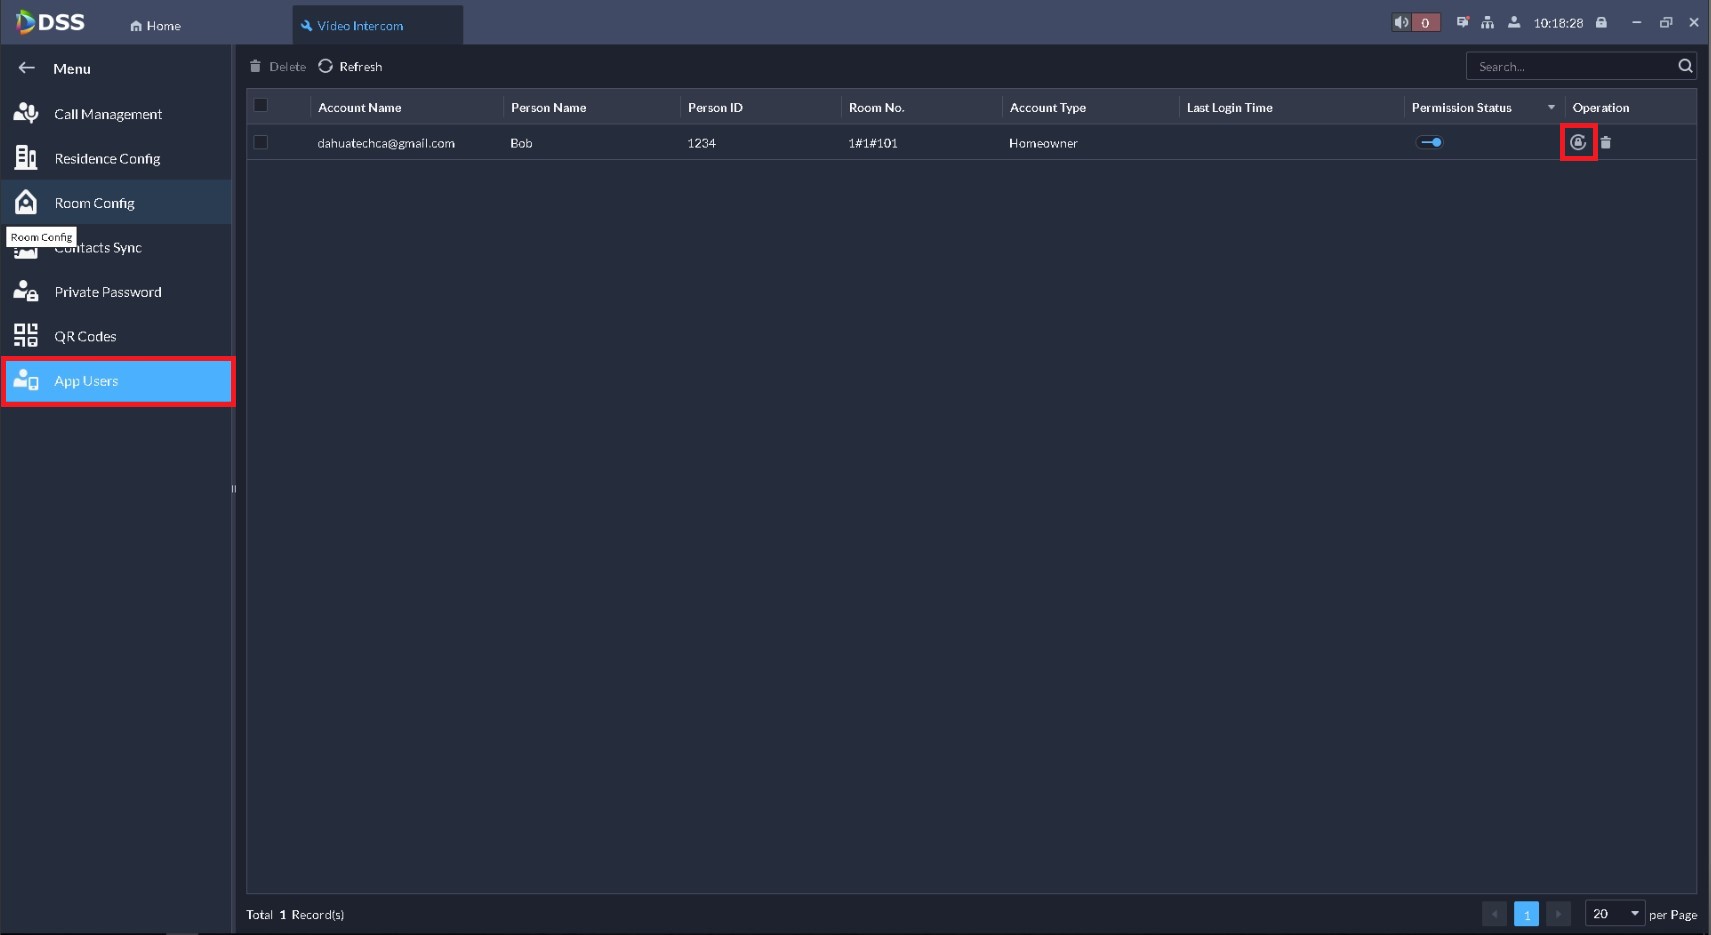Collapse the sidebar using the divider handle
Image resolution: width=1711 pixels, height=935 pixels.
234,489
